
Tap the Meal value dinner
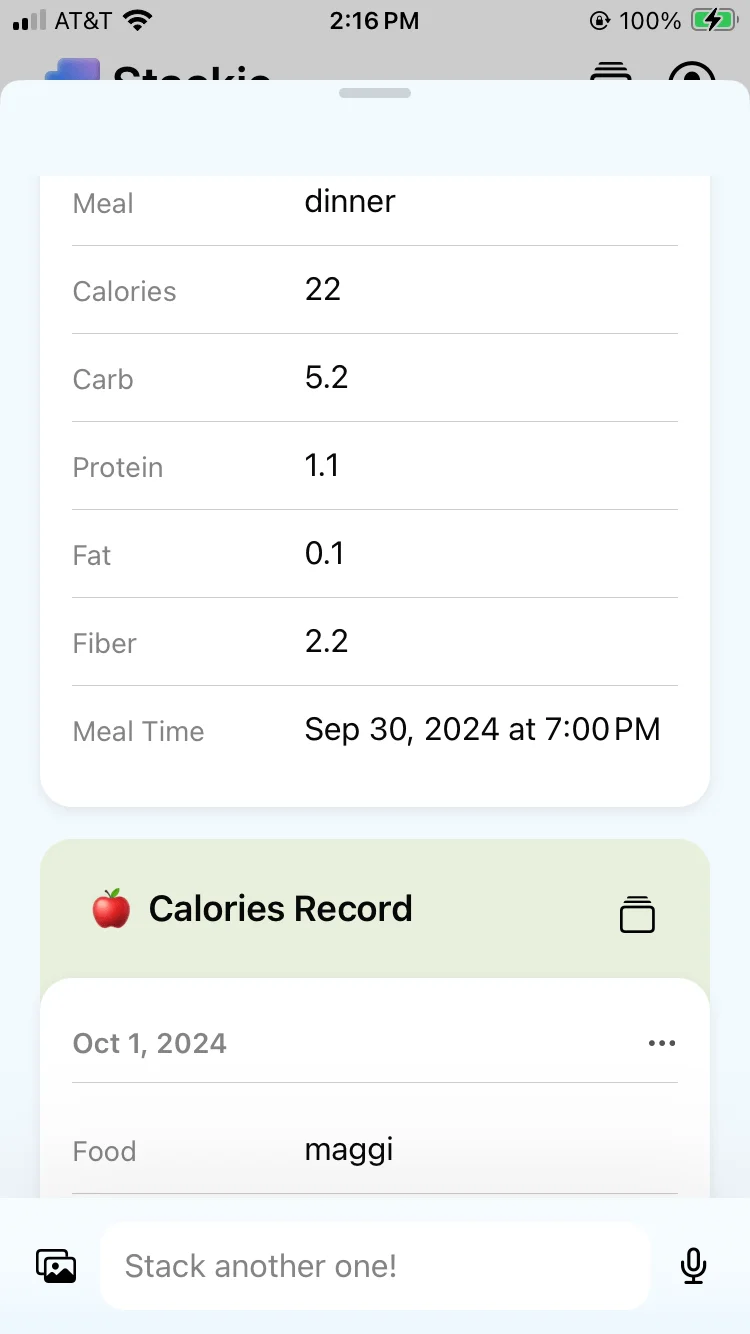pyautogui.click(x=350, y=201)
